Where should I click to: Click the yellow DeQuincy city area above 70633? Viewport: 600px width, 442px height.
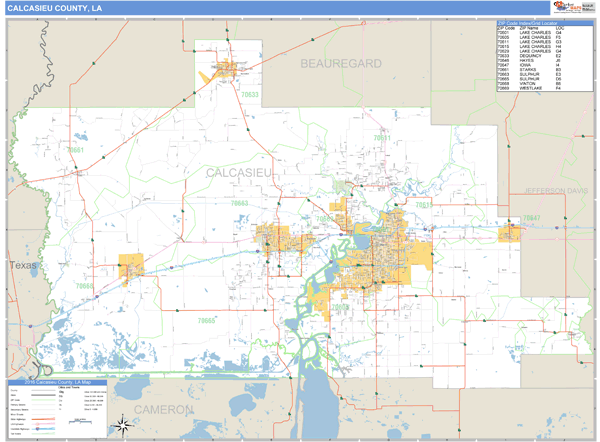224,69
